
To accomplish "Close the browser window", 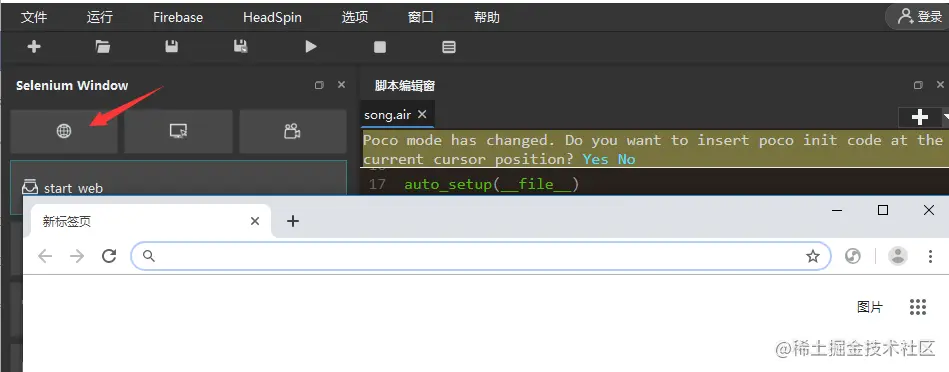I will [929, 210].
